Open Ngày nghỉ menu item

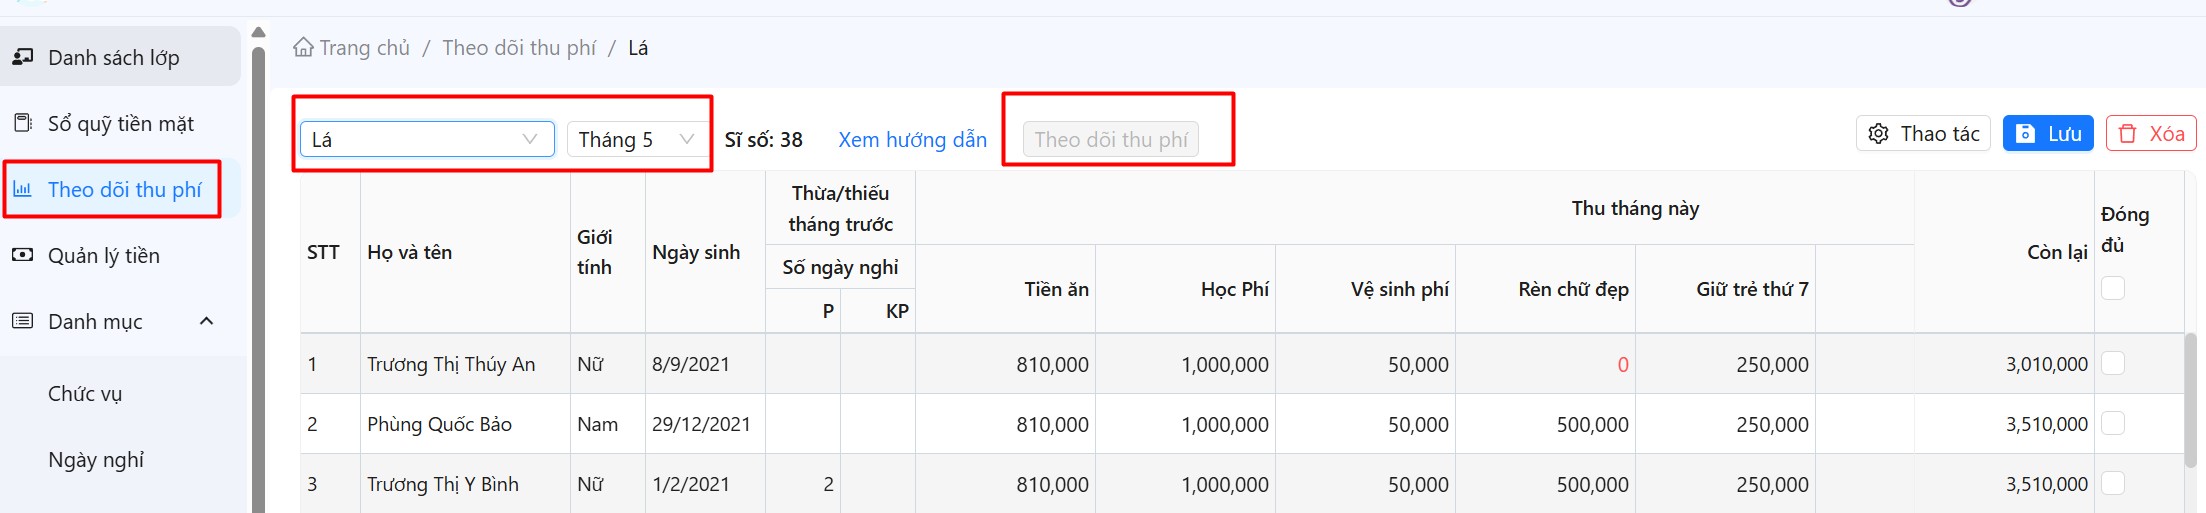click(x=96, y=459)
